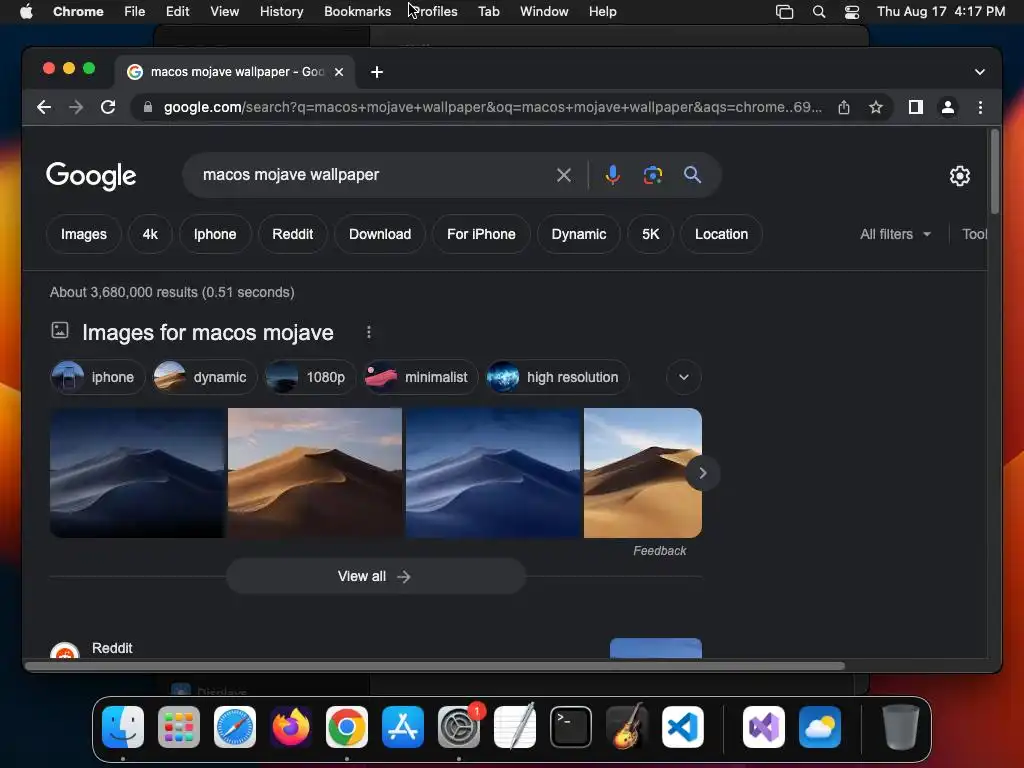Open the Bookmarks menu
Image resolution: width=1024 pixels, height=768 pixels.
(x=357, y=12)
